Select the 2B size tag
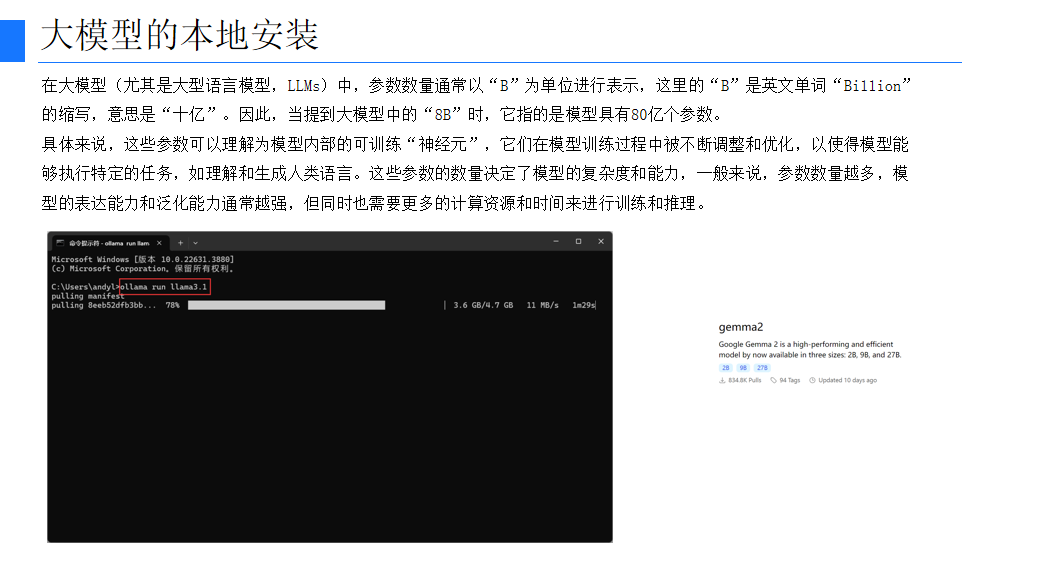Image resolution: width=1037 pixels, height=582 pixels. click(726, 368)
